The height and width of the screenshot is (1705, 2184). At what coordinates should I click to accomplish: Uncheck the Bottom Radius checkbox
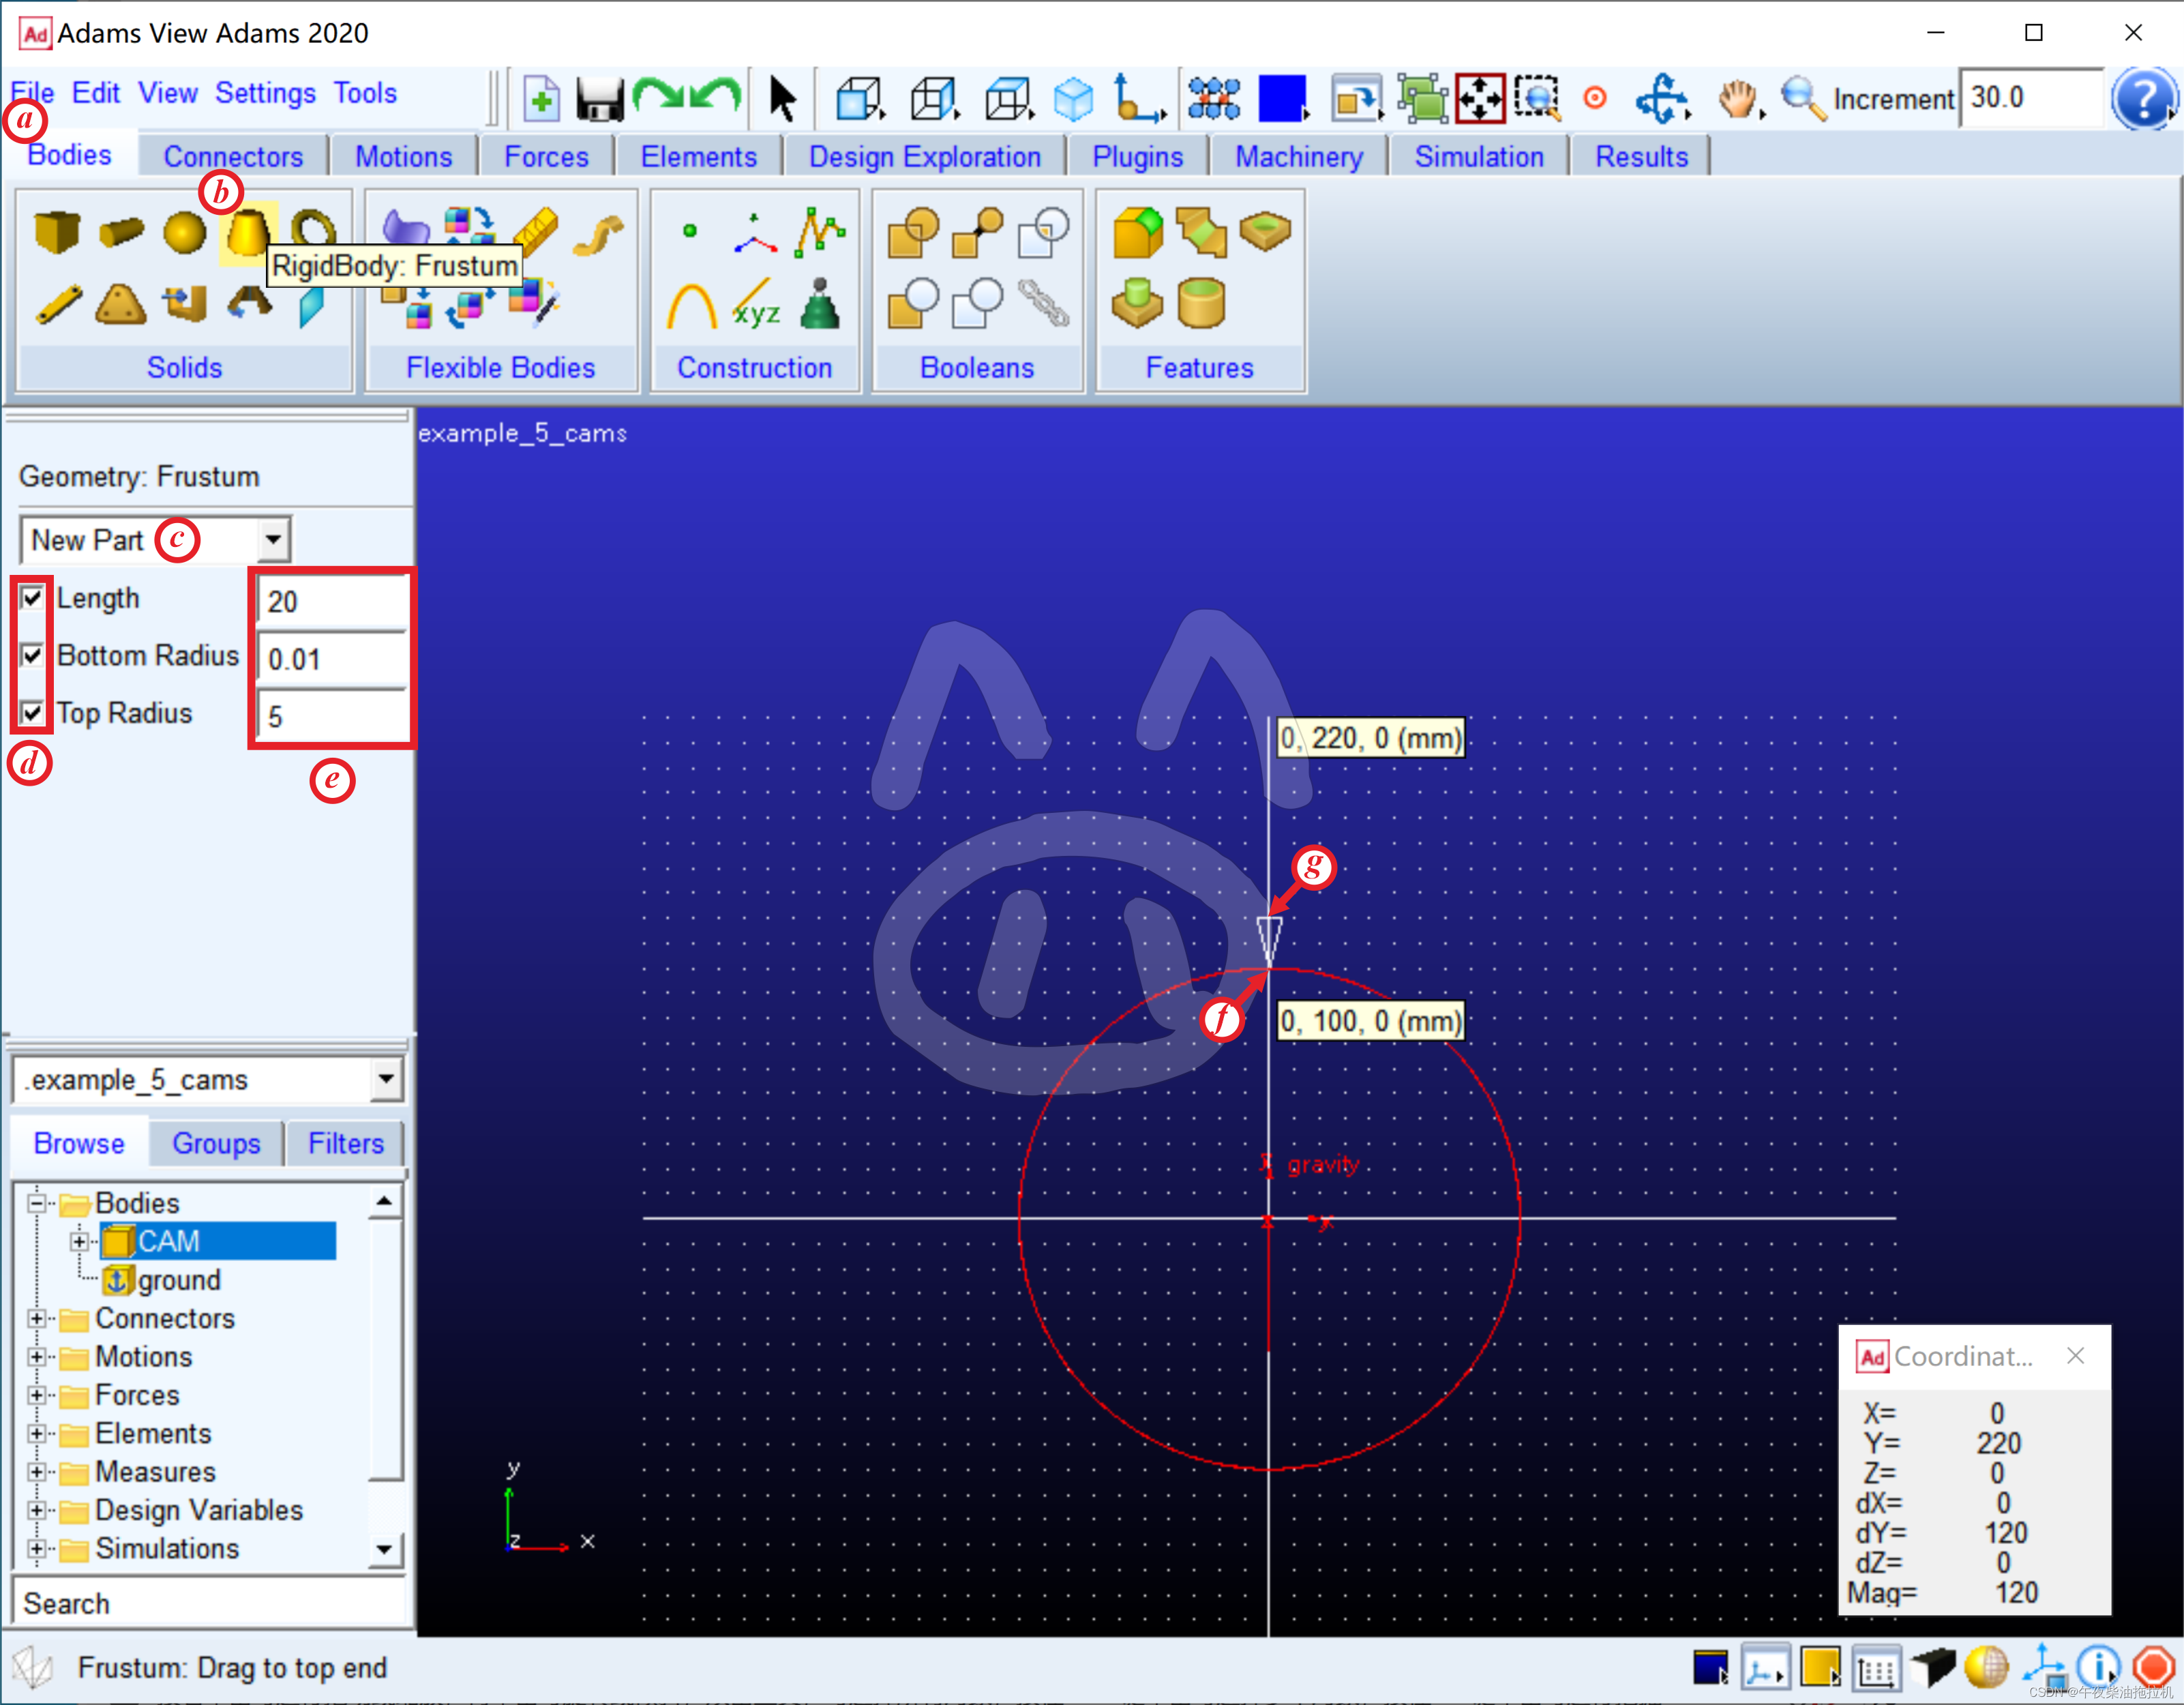coord(32,656)
